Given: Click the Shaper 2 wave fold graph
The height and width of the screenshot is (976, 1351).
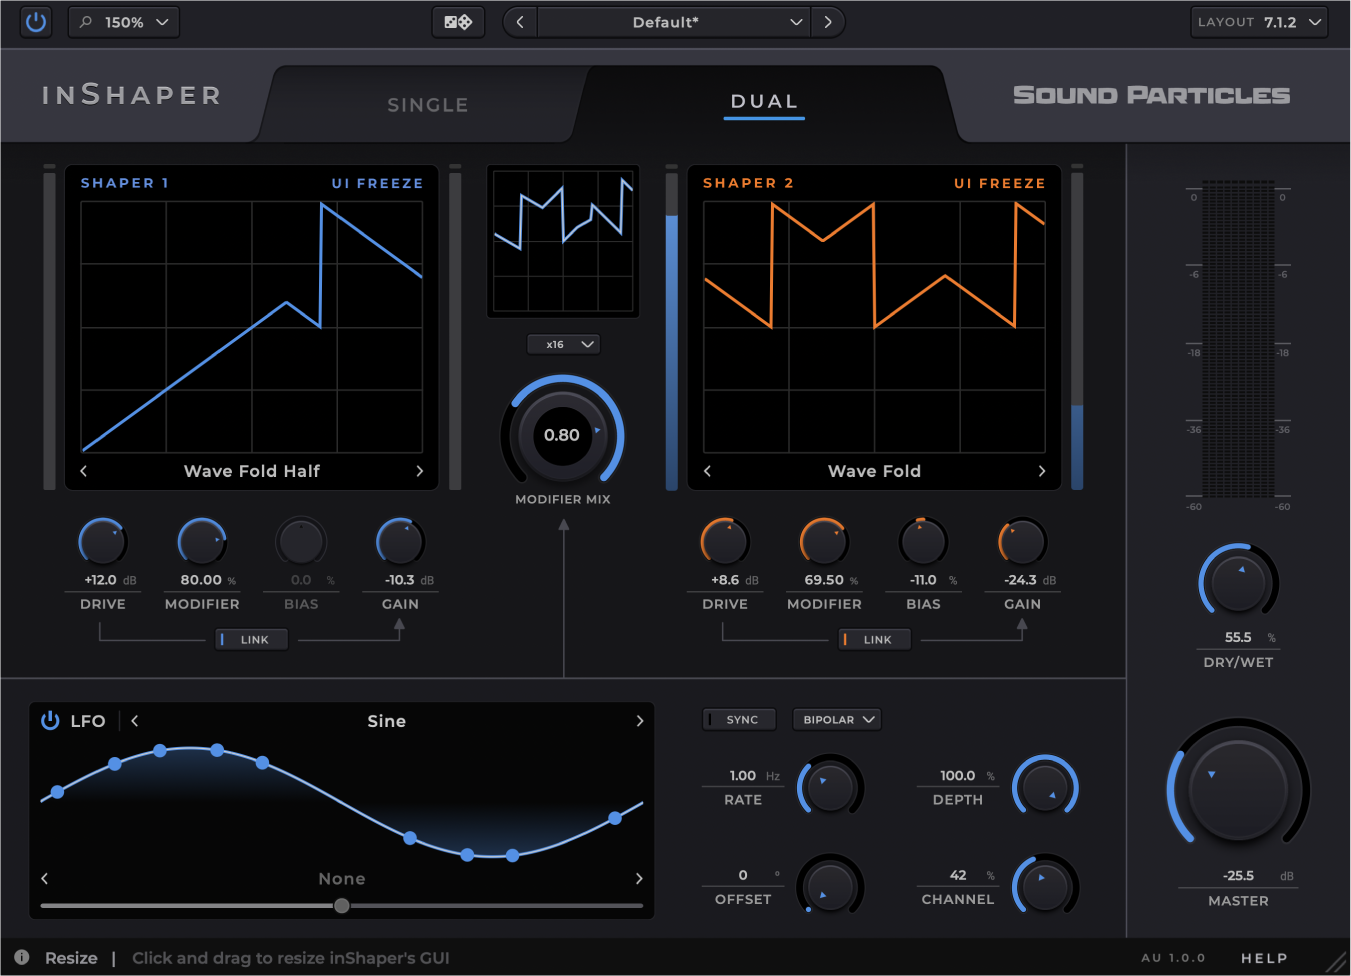Looking at the screenshot, I should tap(874, 327).
